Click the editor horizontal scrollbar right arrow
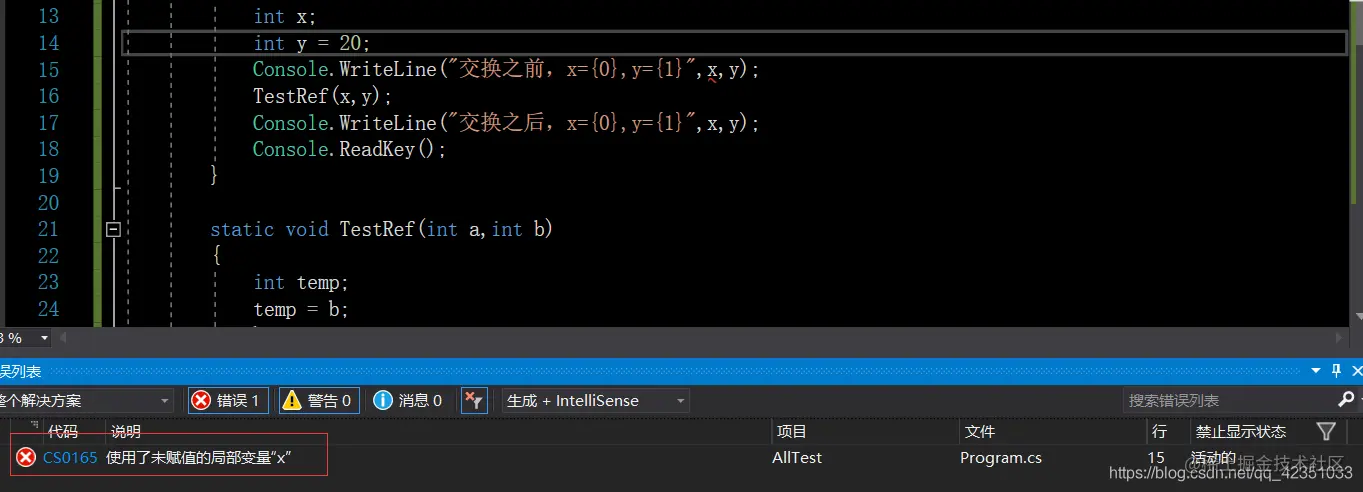This screenshot has width=1363, height=492. (1341, 338)
